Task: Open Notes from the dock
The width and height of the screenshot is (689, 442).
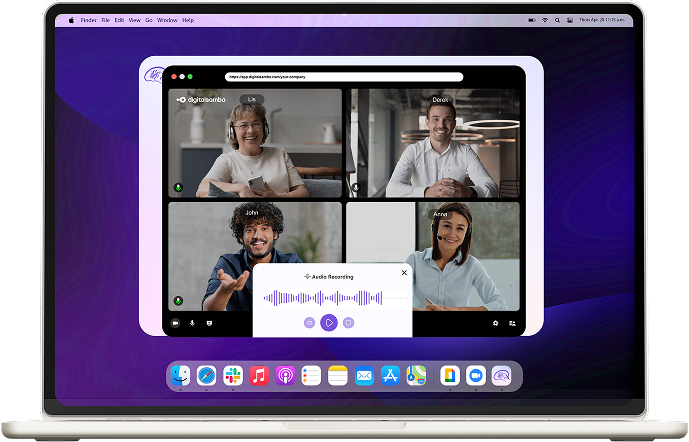Action: pos(338,376)
